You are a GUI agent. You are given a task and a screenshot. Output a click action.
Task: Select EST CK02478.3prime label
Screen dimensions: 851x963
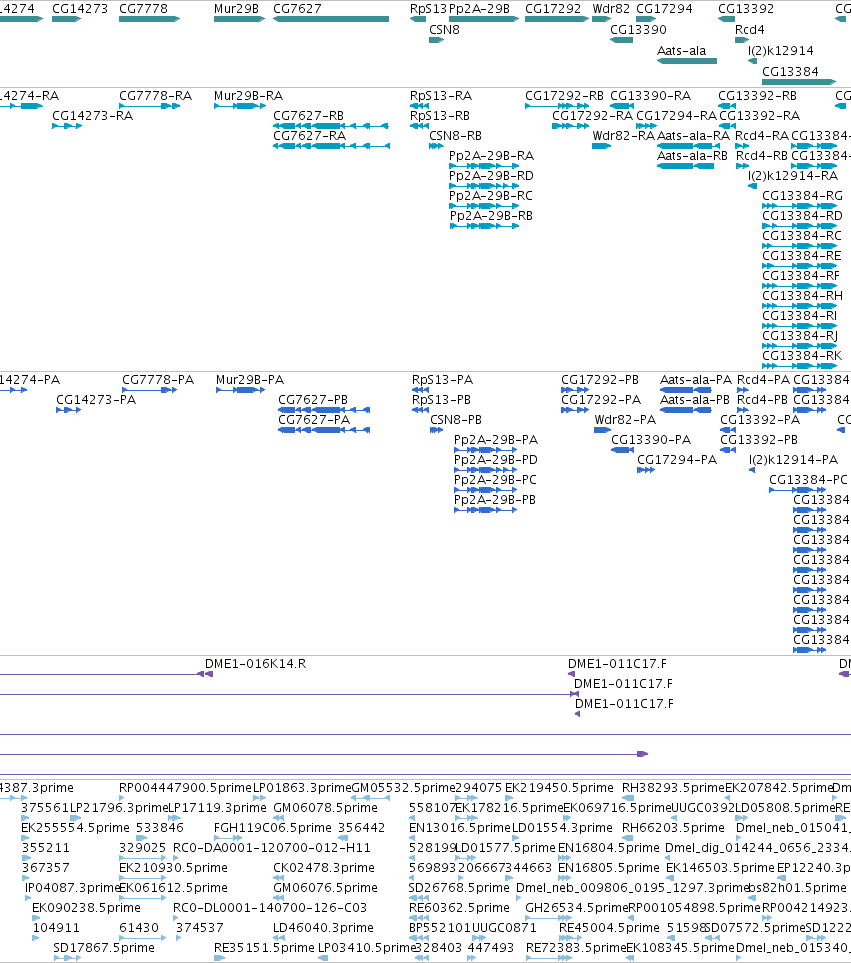324,868
